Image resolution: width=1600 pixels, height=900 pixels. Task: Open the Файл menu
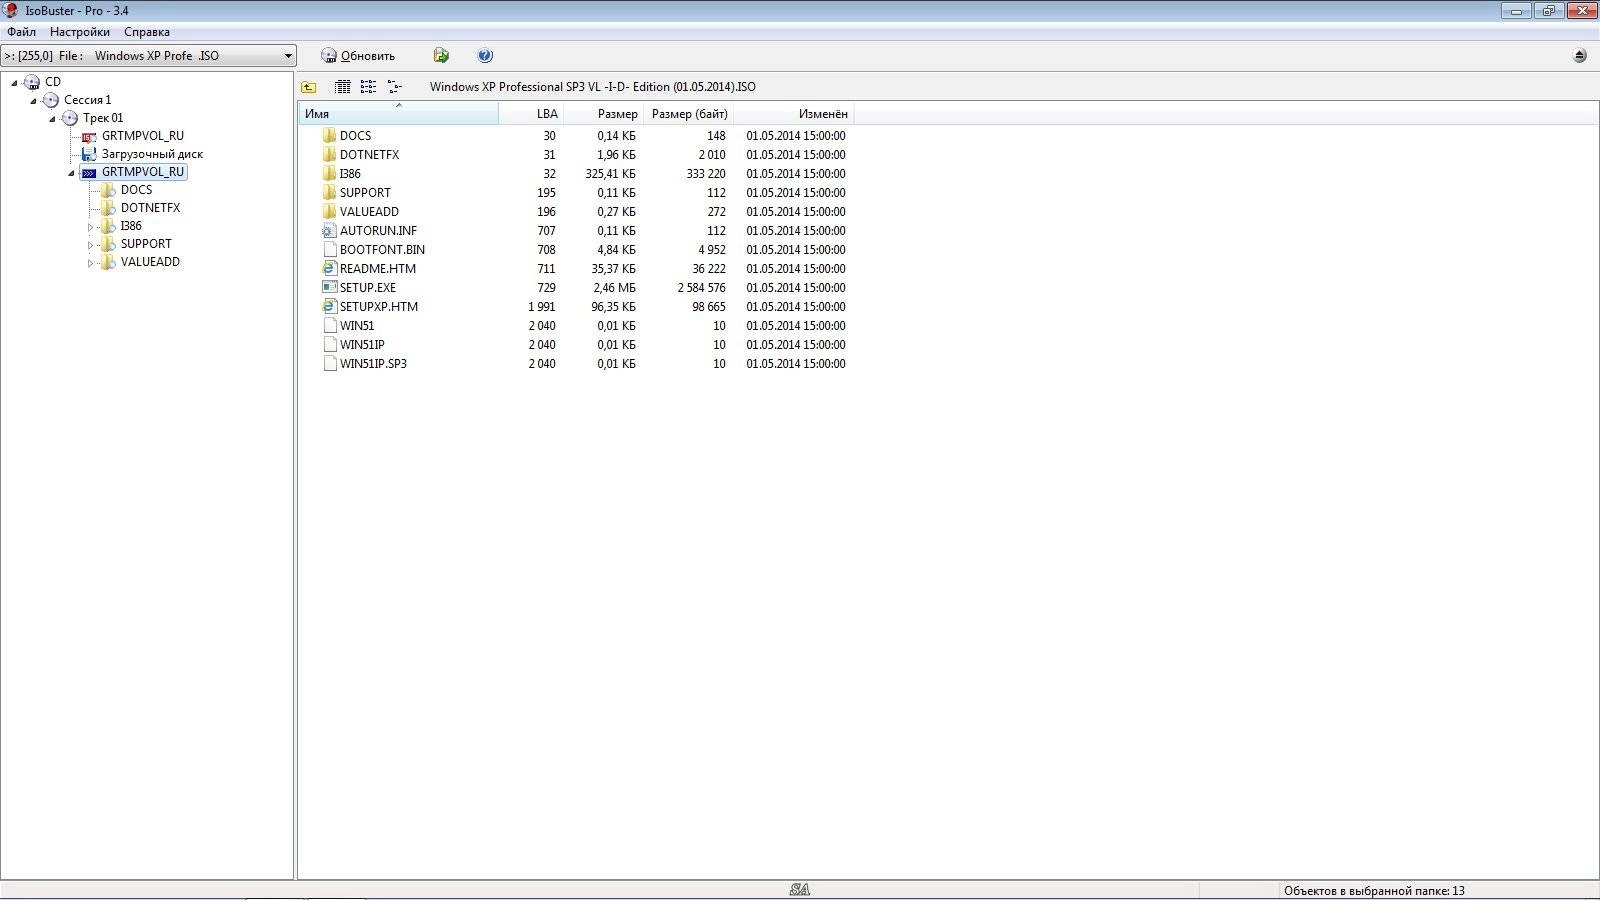21,32
